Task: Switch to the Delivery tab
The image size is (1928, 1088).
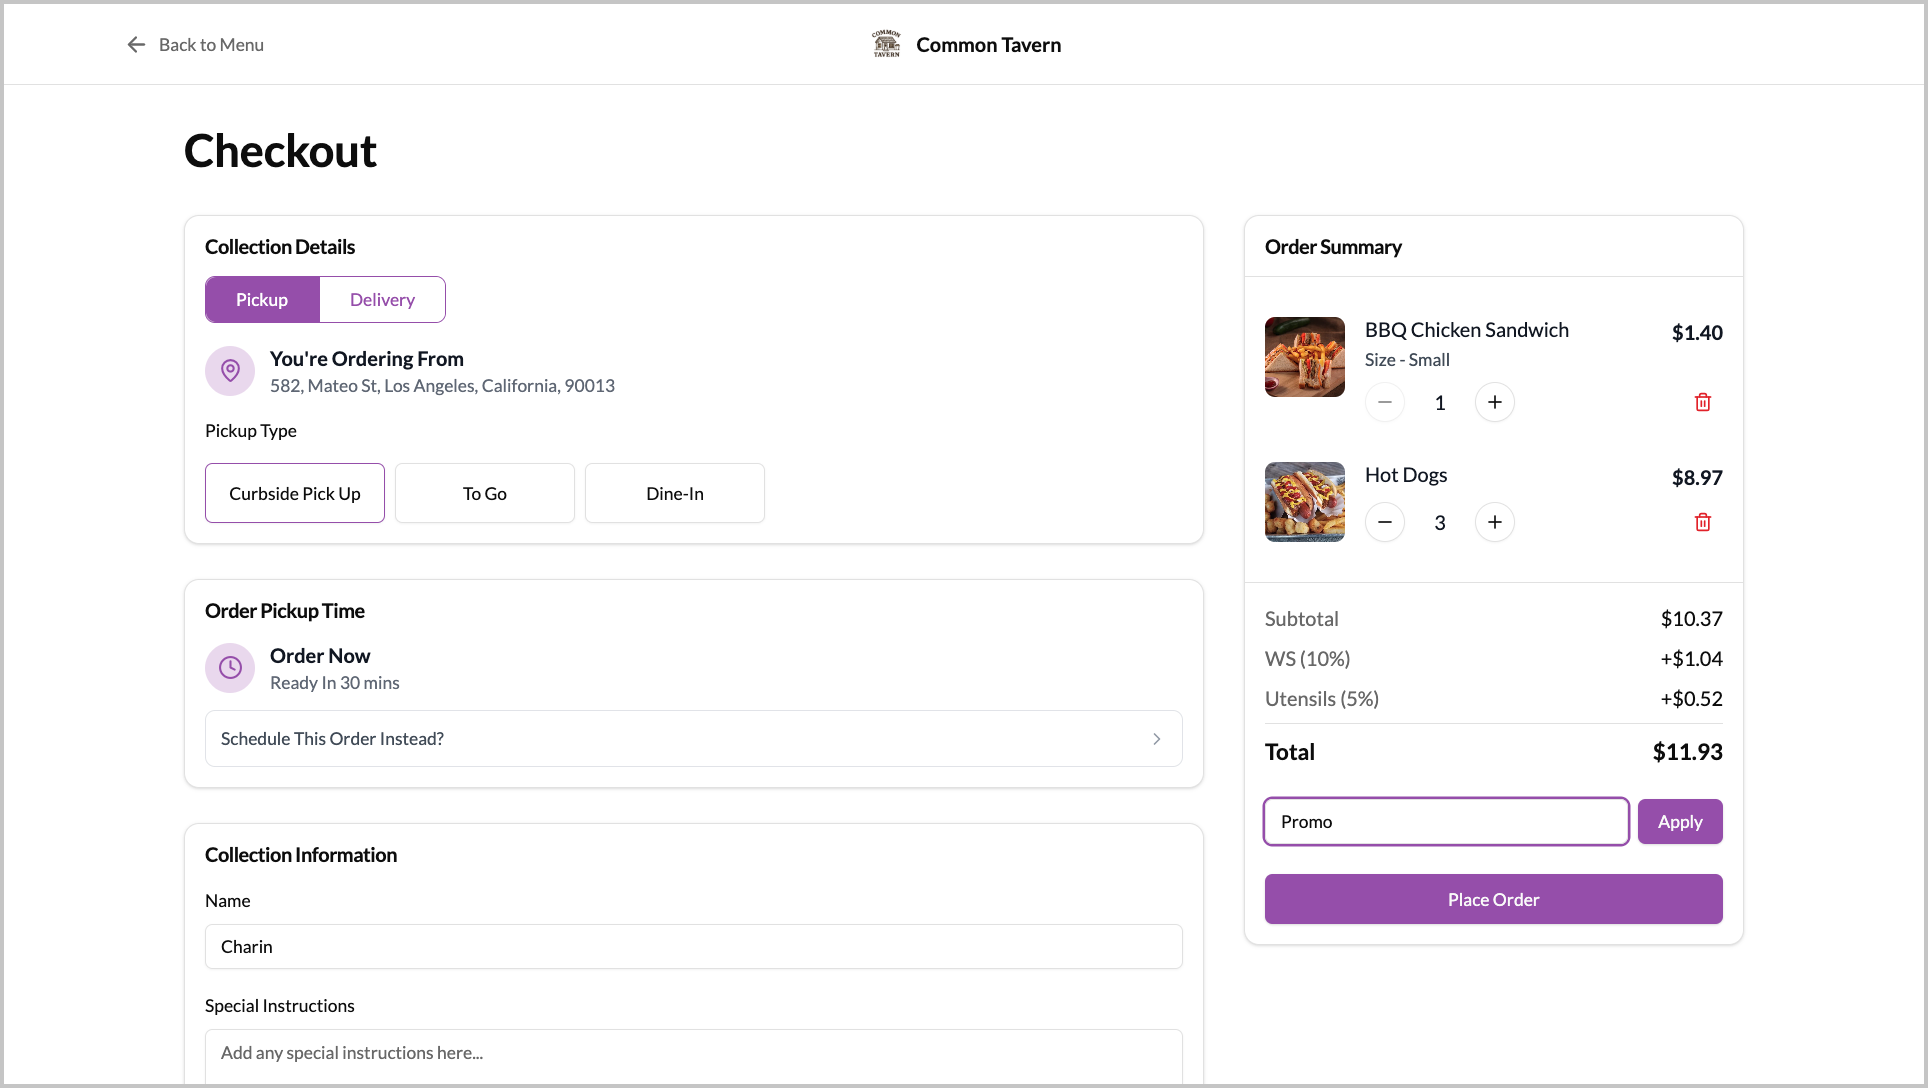Action: coord(382,300)
